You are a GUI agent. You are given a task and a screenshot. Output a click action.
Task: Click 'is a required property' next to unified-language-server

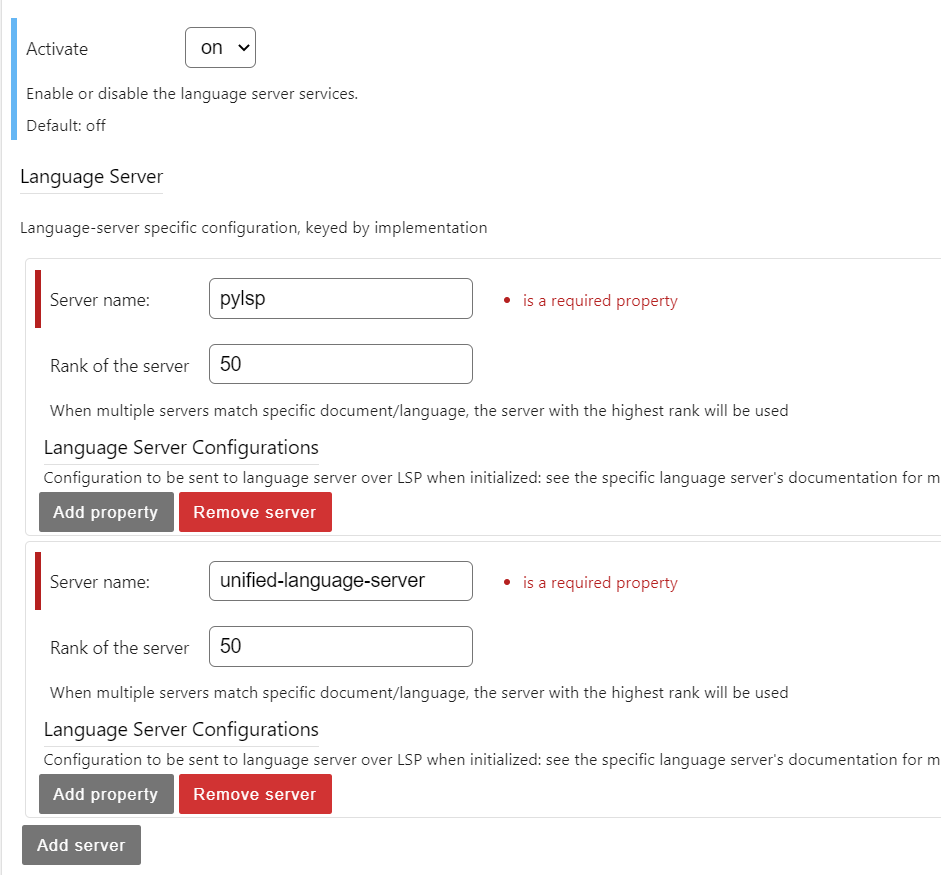click(x=600, y=582)
